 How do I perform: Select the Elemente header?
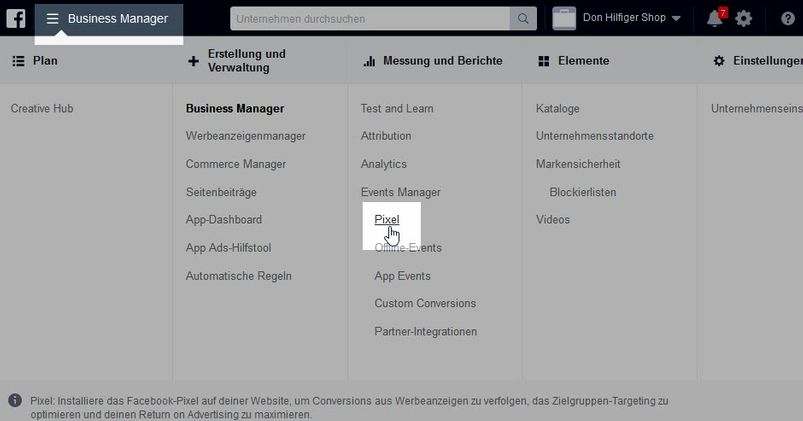click(x=583, y=61)
